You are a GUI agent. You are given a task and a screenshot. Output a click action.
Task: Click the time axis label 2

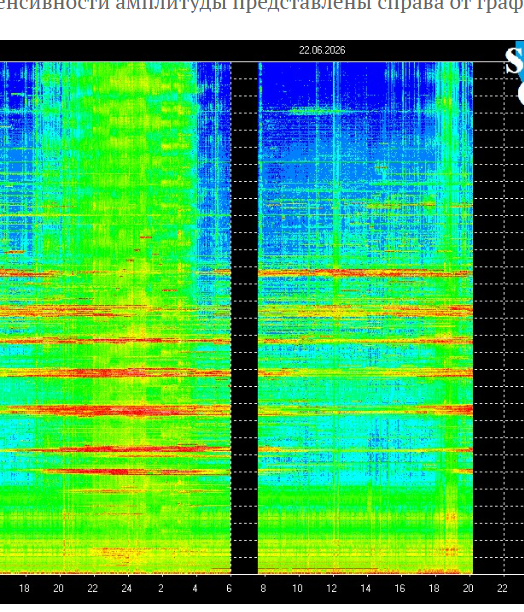pos(161,588)
